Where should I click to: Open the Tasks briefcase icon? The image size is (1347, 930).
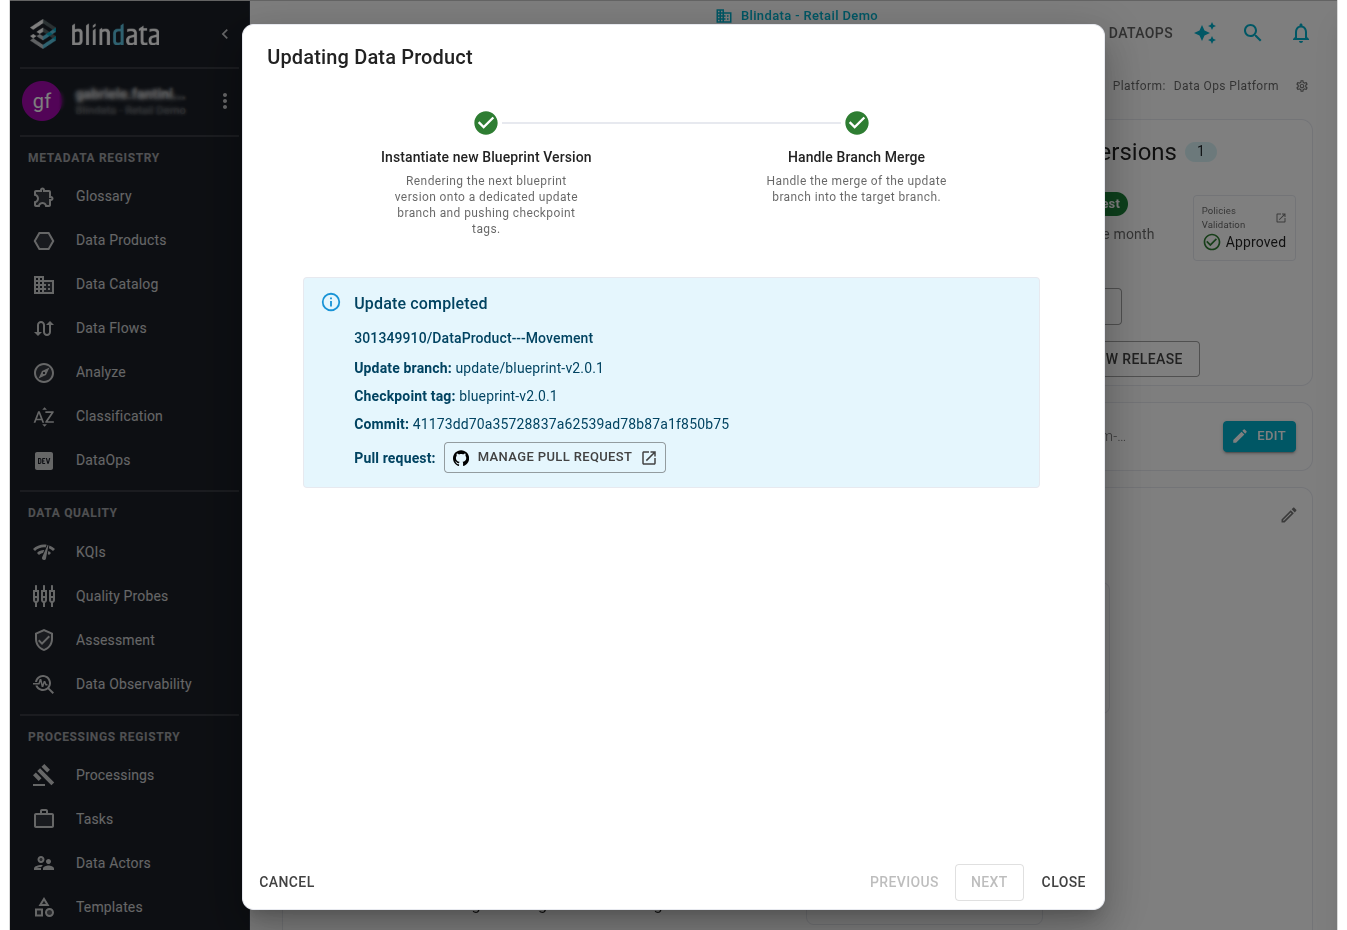(44, 819)
